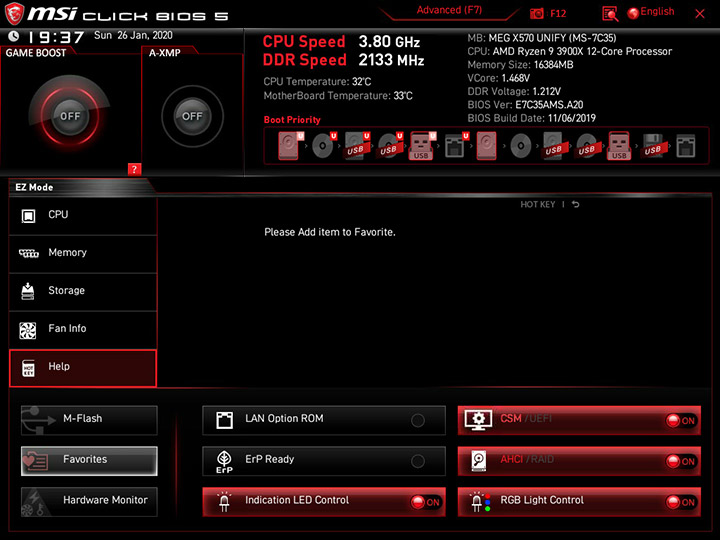Click the clock icon next to the time
720x540 pixels.
tap(13, 36)
